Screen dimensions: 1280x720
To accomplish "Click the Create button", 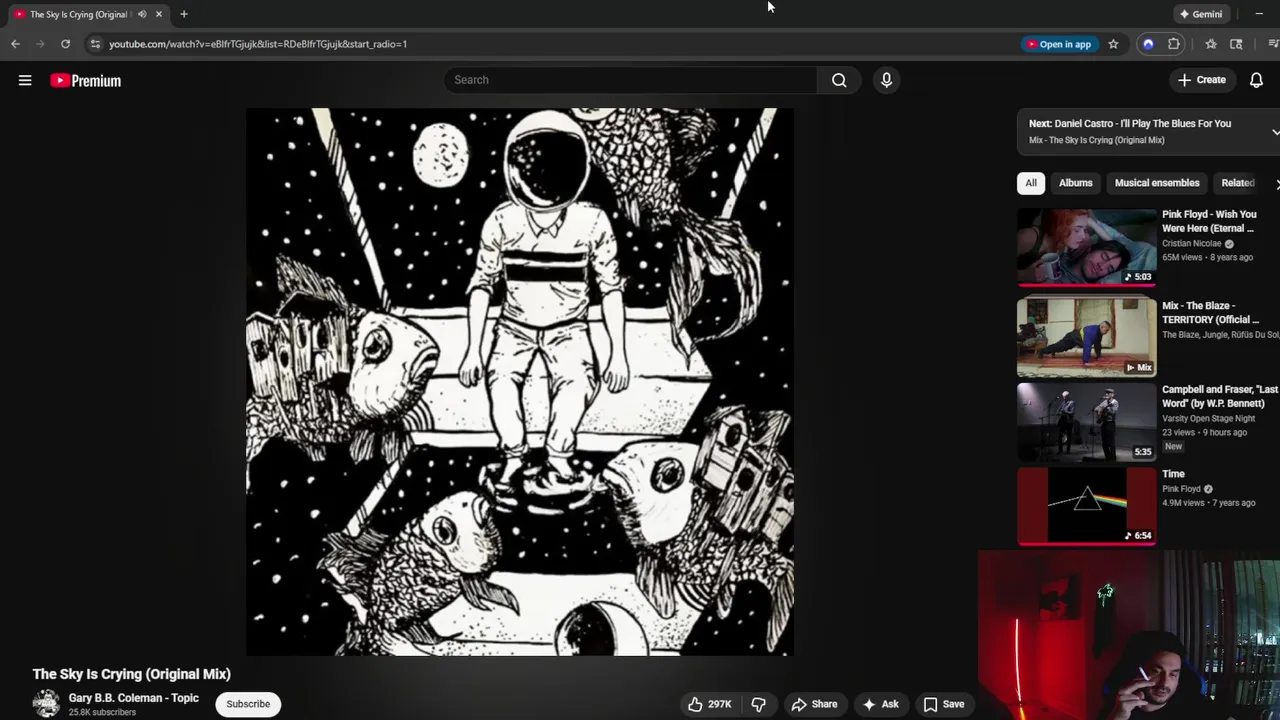I will (x=1201, y=80).
